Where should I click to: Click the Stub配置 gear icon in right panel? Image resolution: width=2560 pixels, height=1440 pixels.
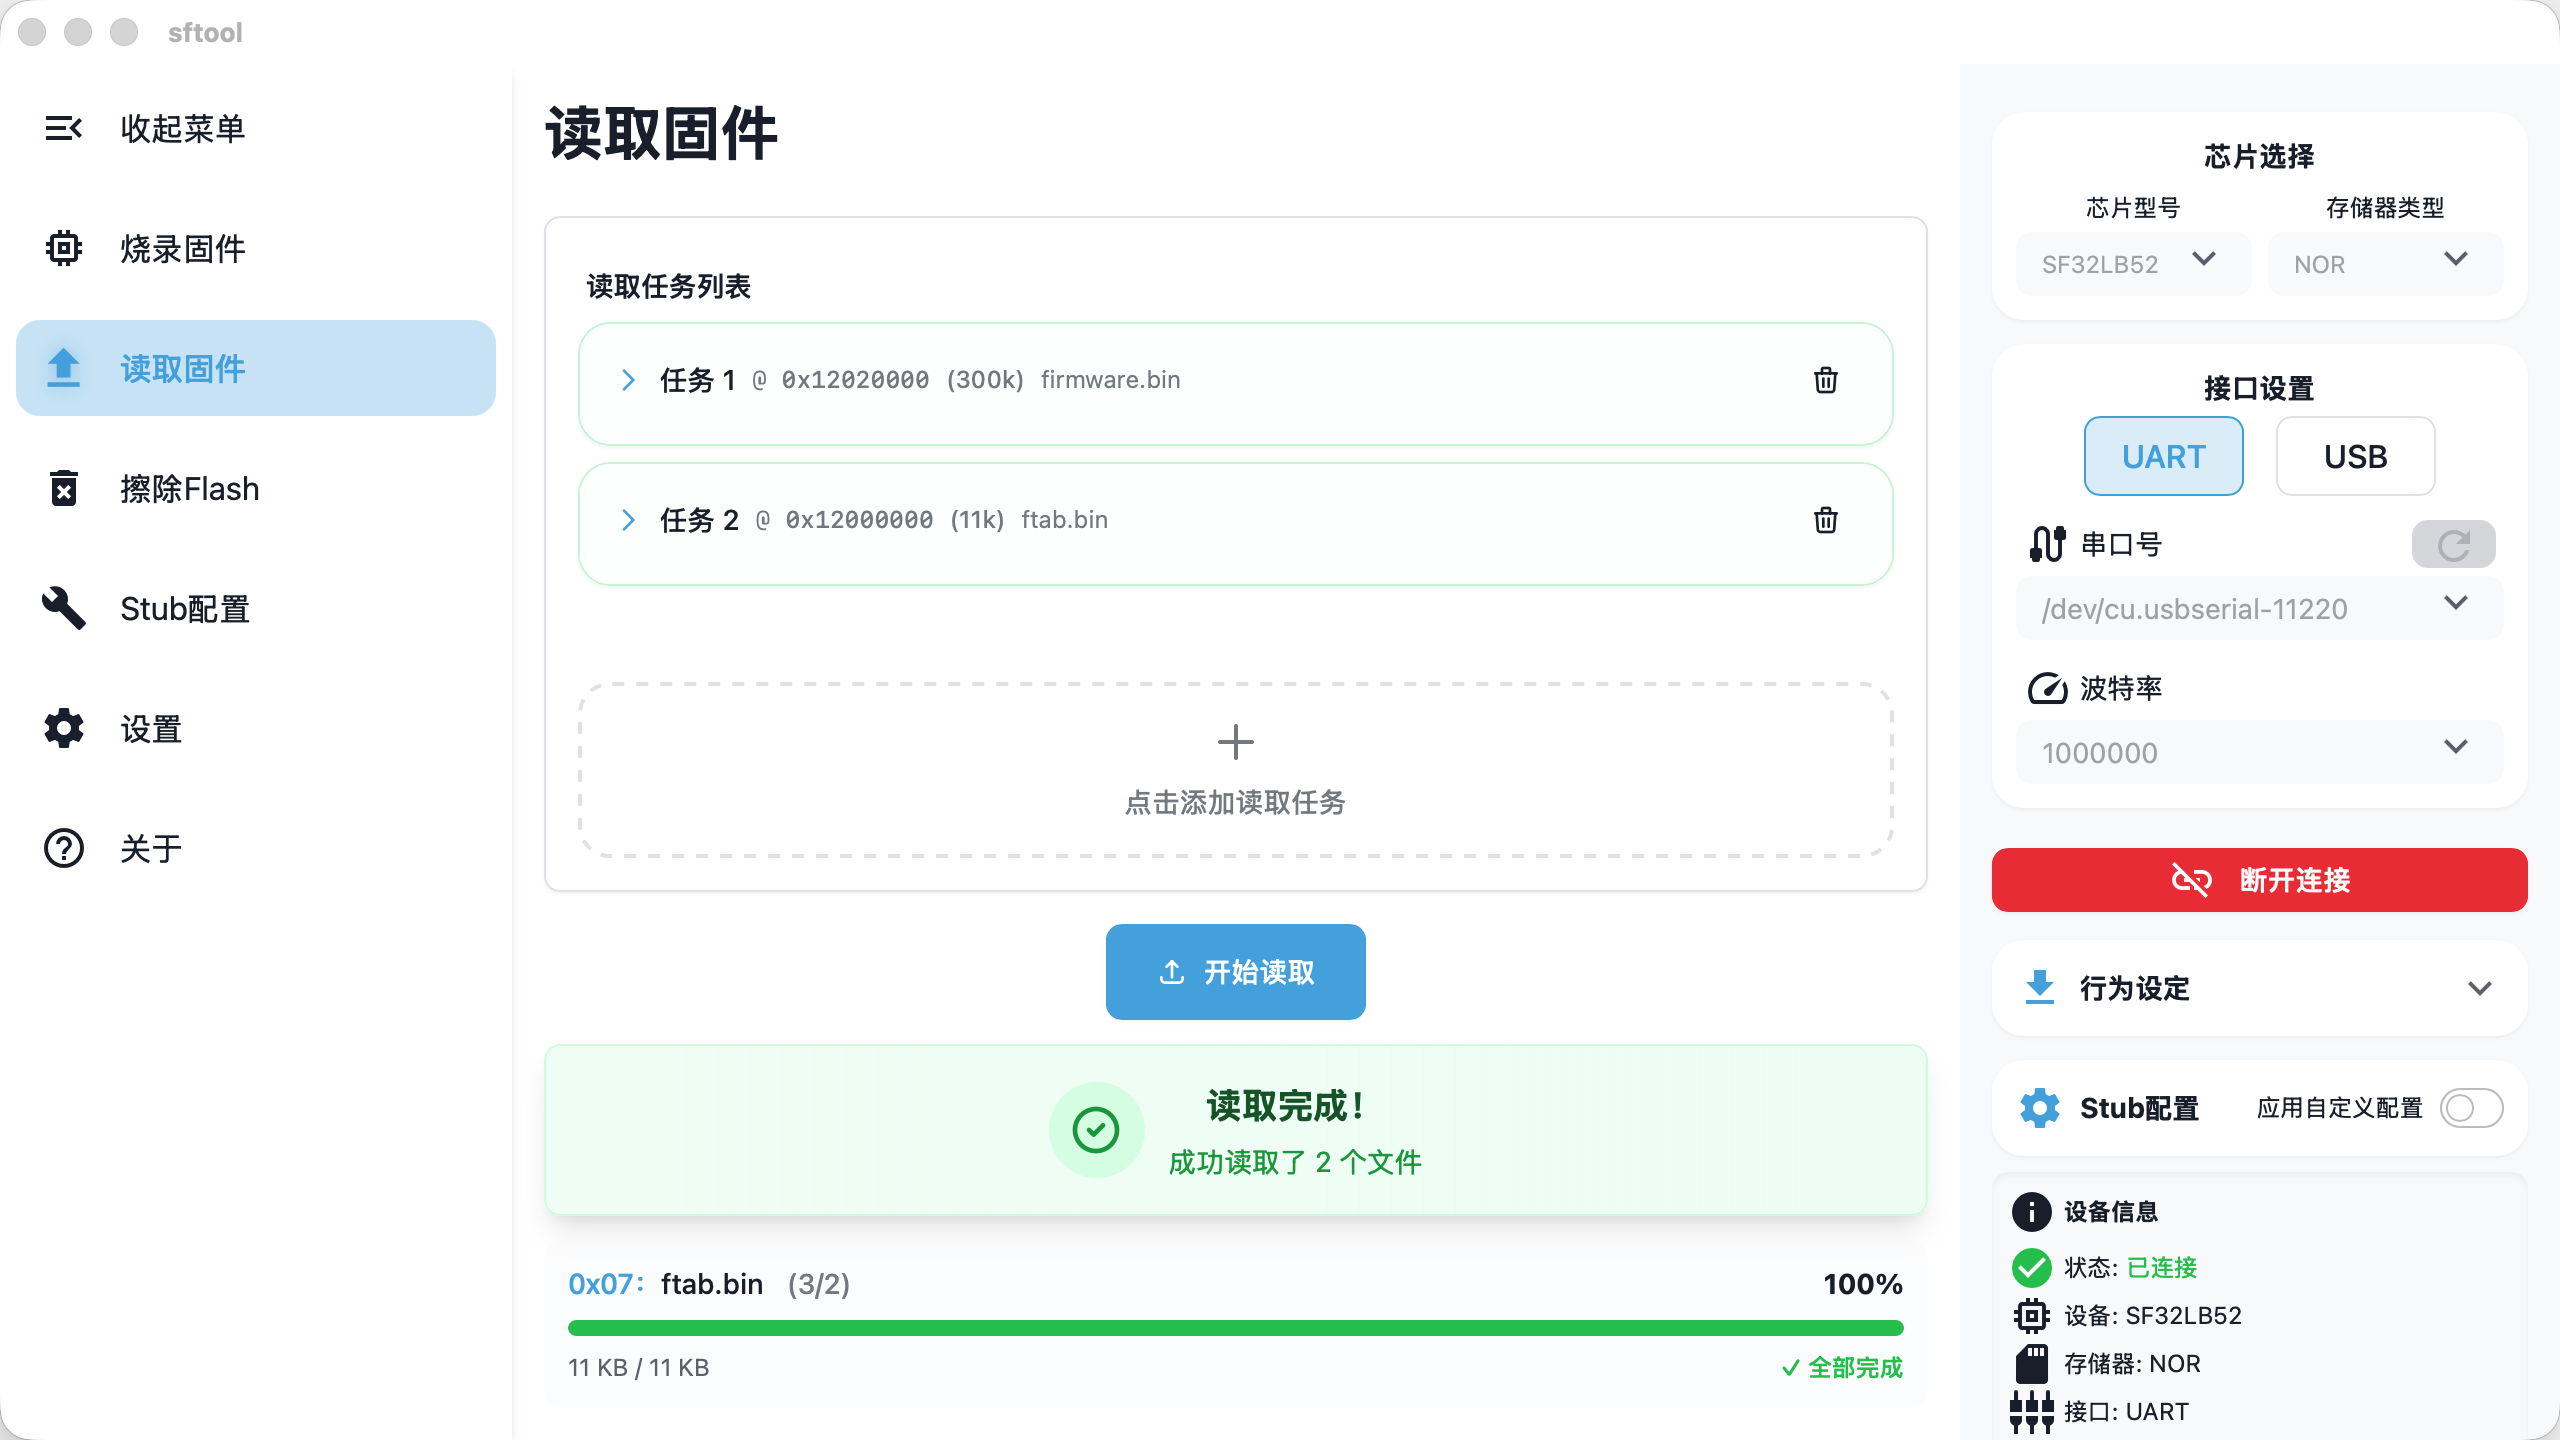(x=2039, y=1108)
